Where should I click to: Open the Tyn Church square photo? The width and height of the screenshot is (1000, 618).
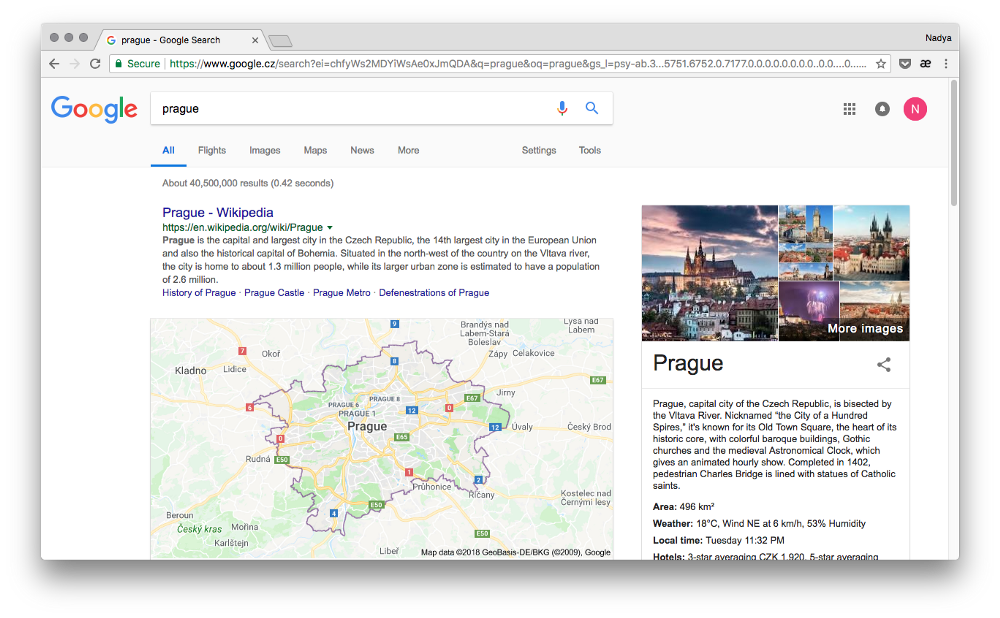click(x=871, y=243)
